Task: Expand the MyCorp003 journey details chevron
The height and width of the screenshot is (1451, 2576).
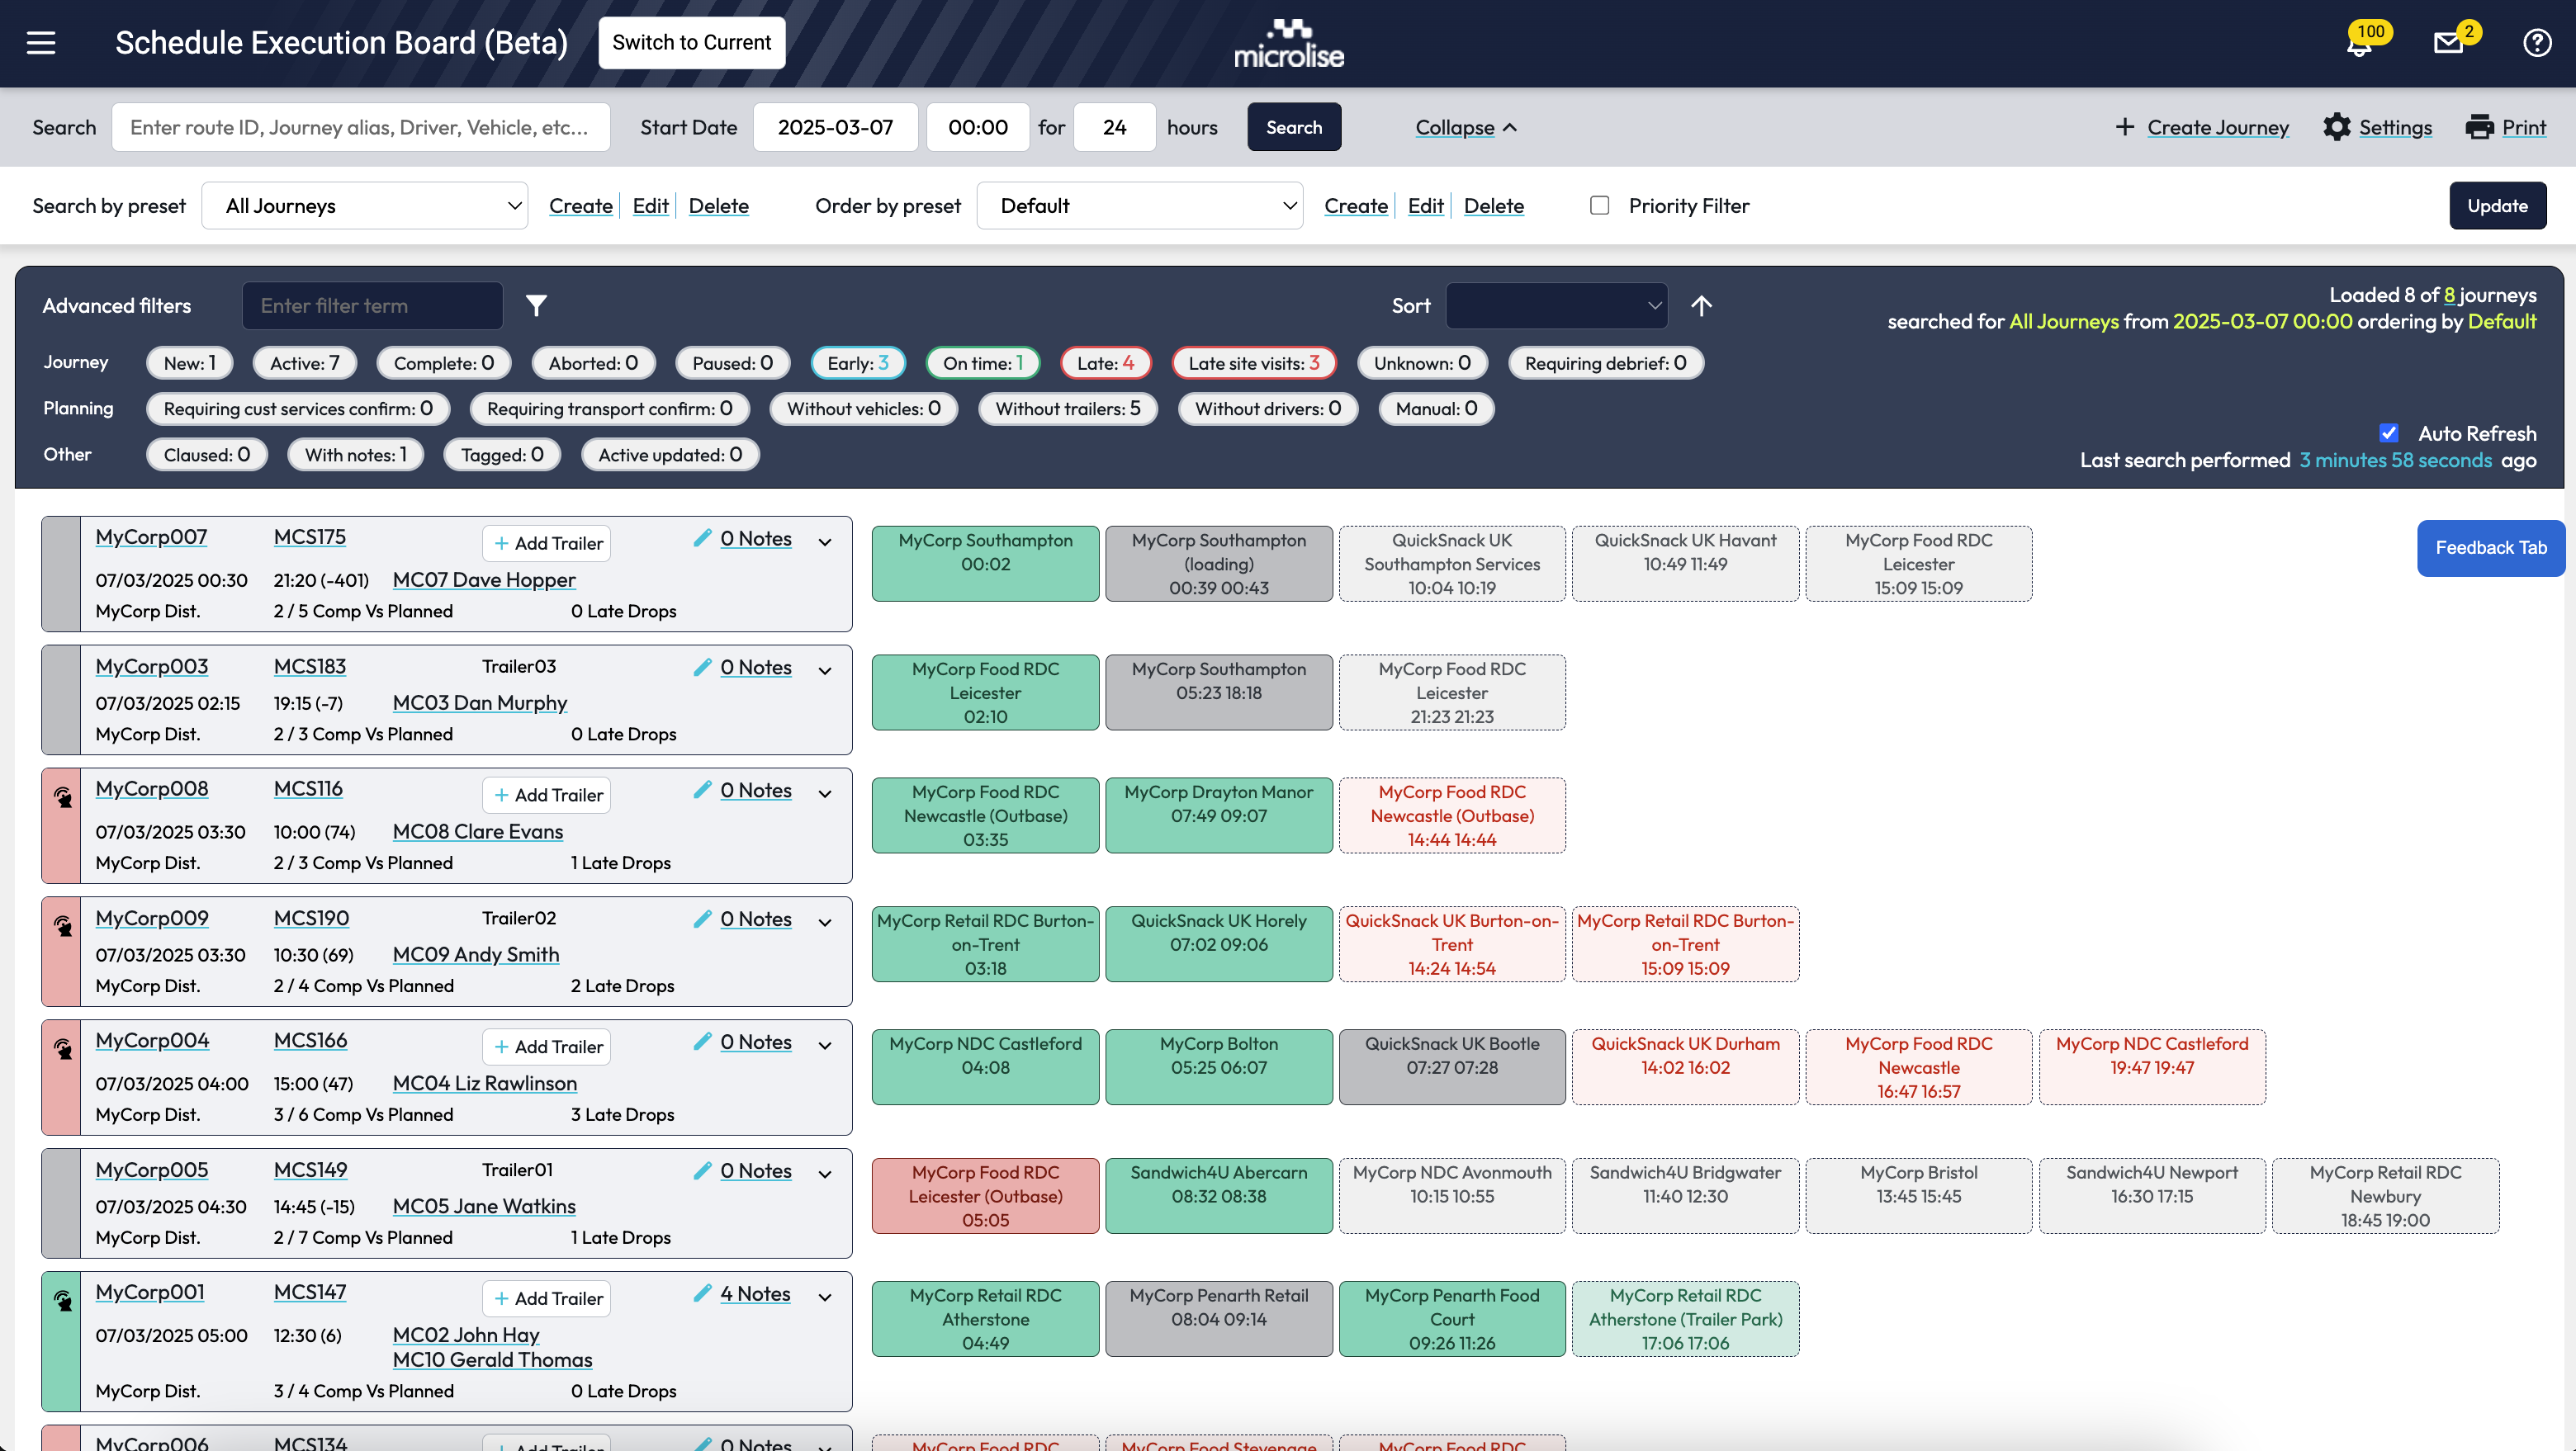Action: click(825, 671)
